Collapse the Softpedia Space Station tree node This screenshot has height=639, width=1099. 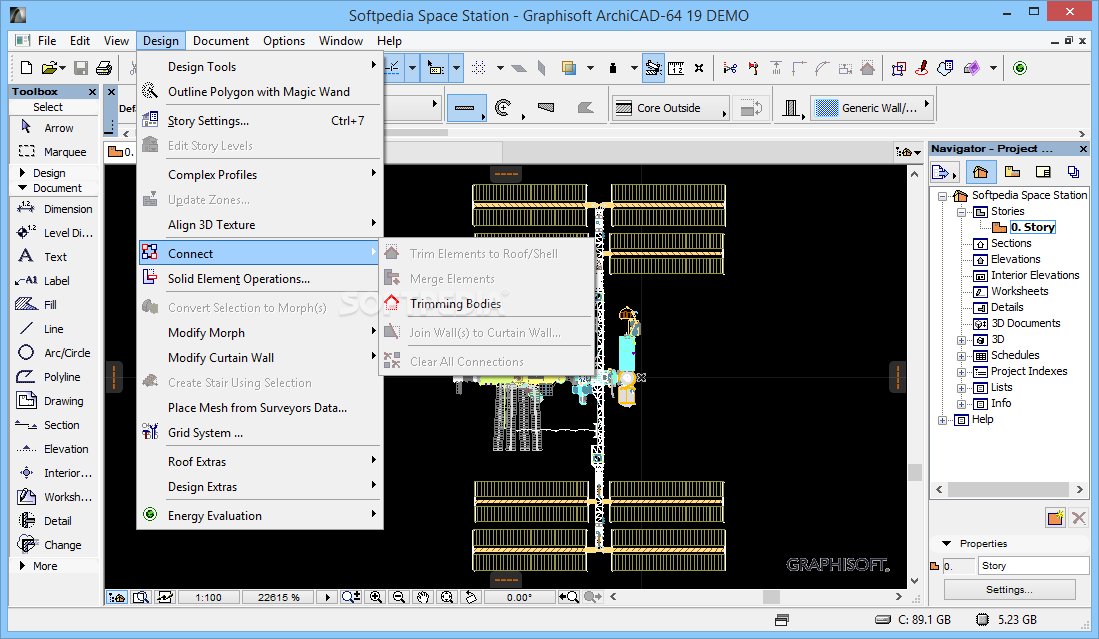click(x=943, y=196)
